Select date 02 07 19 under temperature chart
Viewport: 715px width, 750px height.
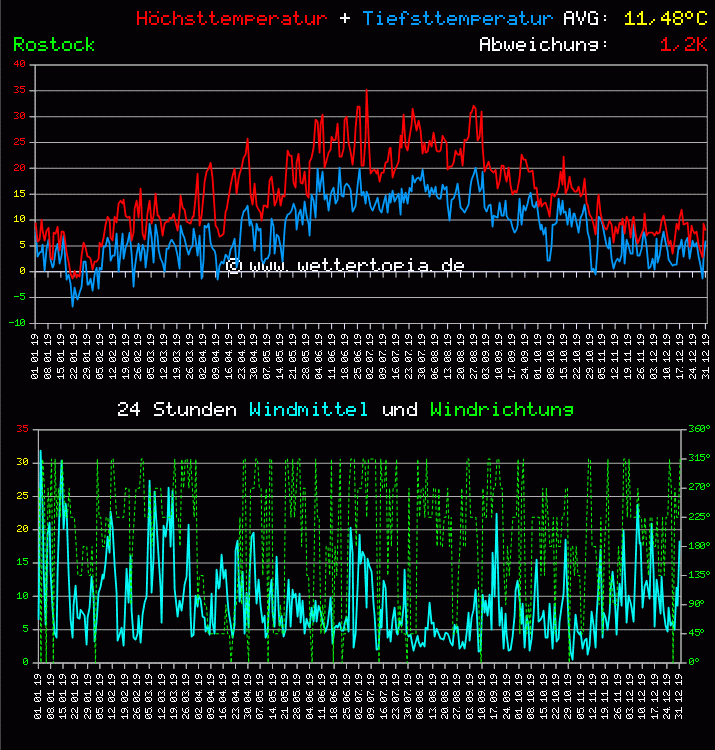pos(370,356)
